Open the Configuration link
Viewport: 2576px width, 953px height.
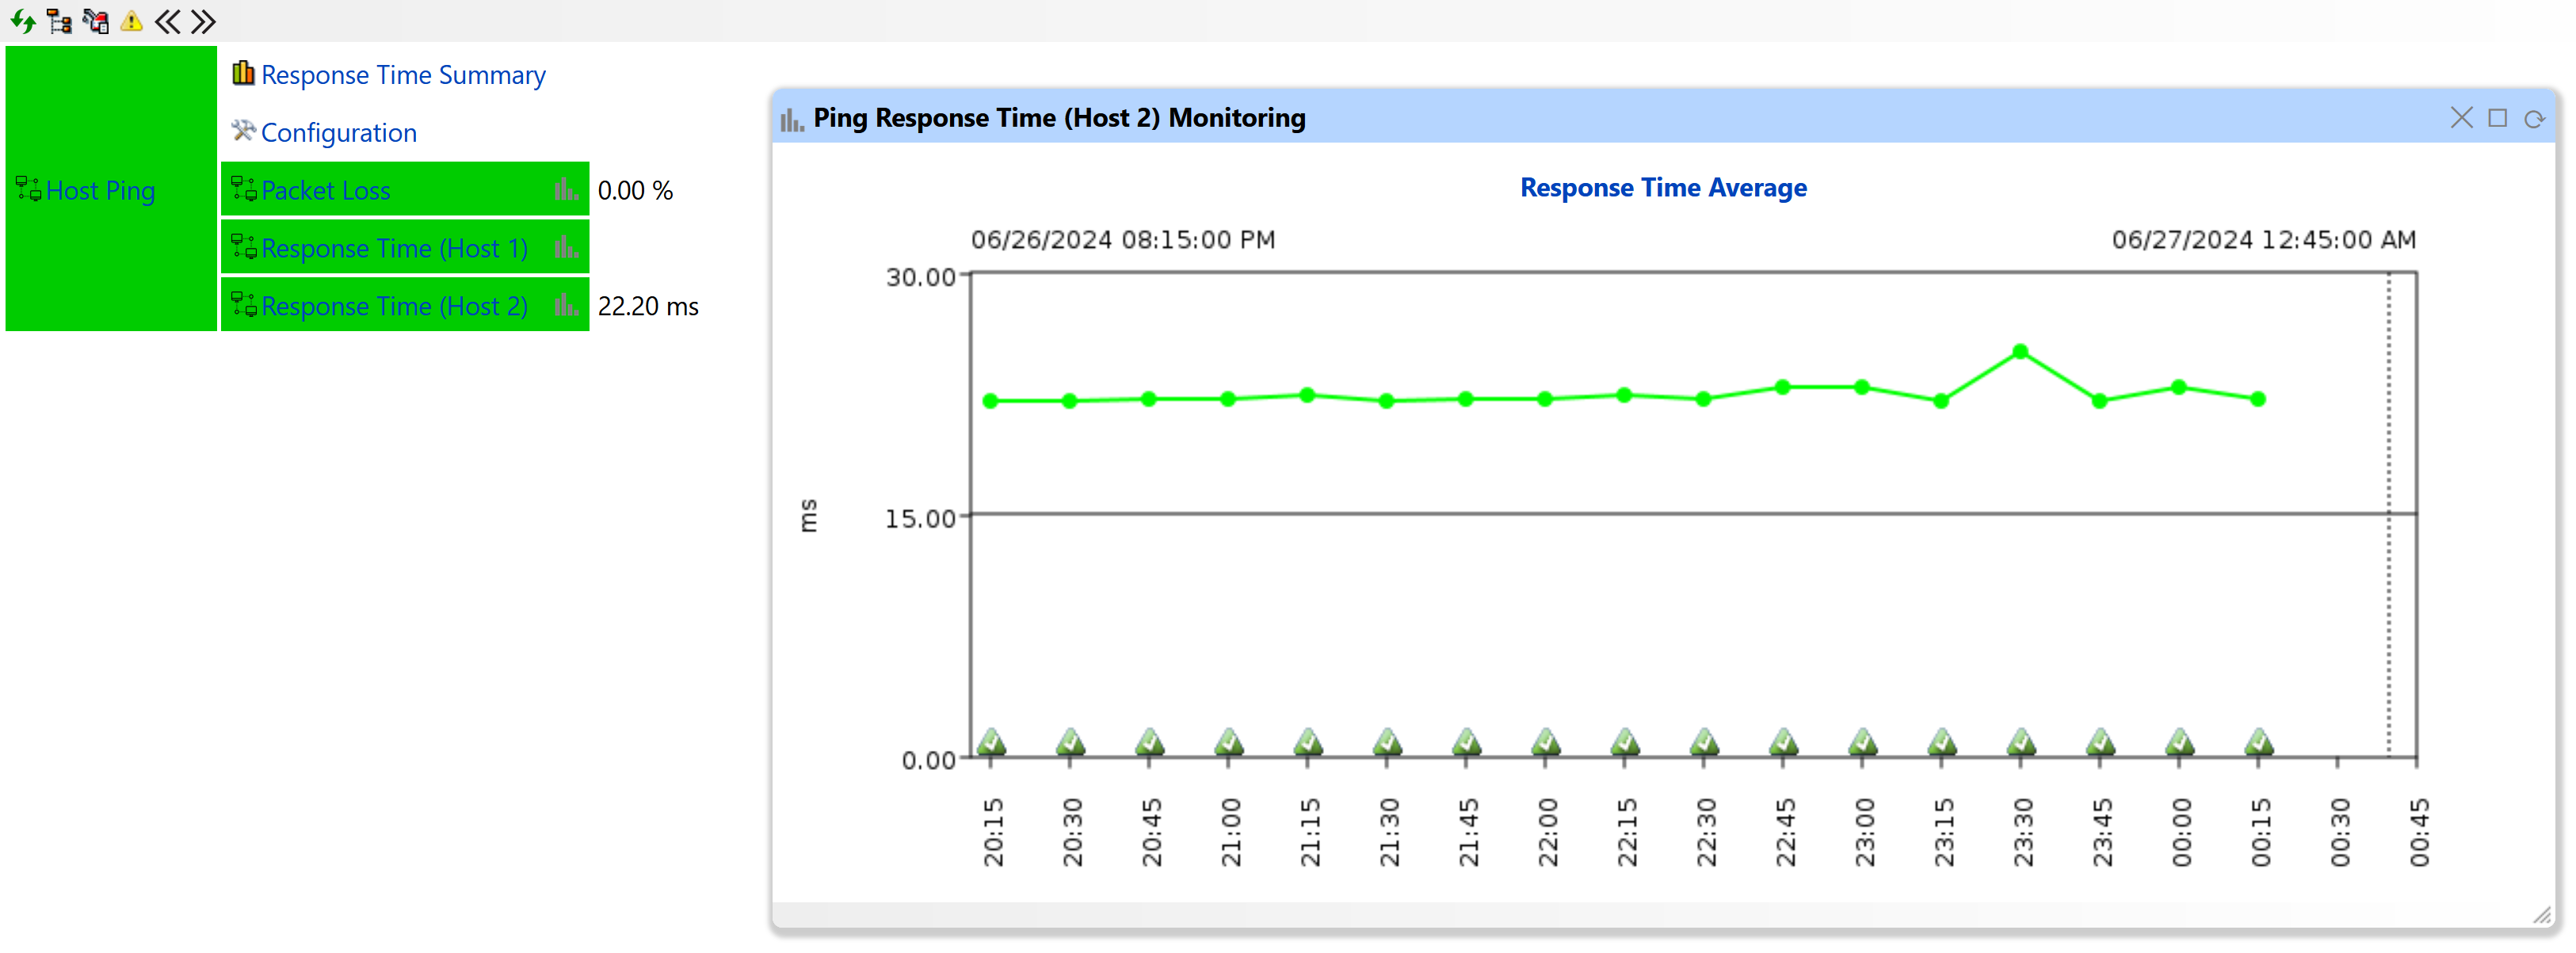338,133
